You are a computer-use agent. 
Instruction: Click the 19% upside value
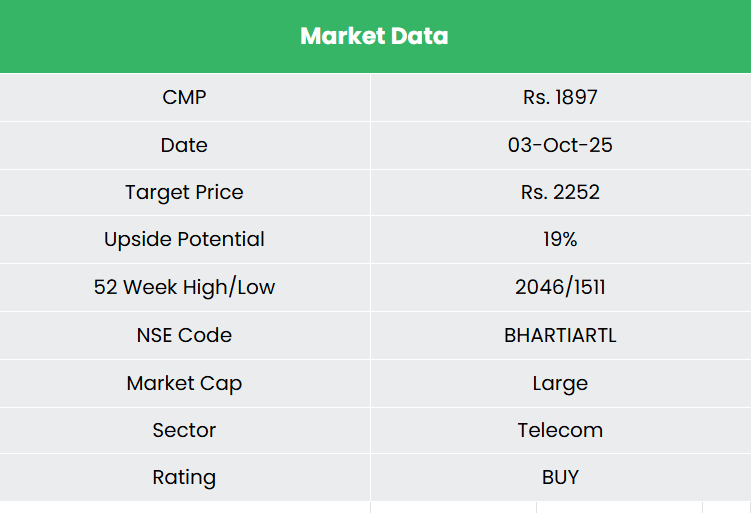[x=560, y=239]
